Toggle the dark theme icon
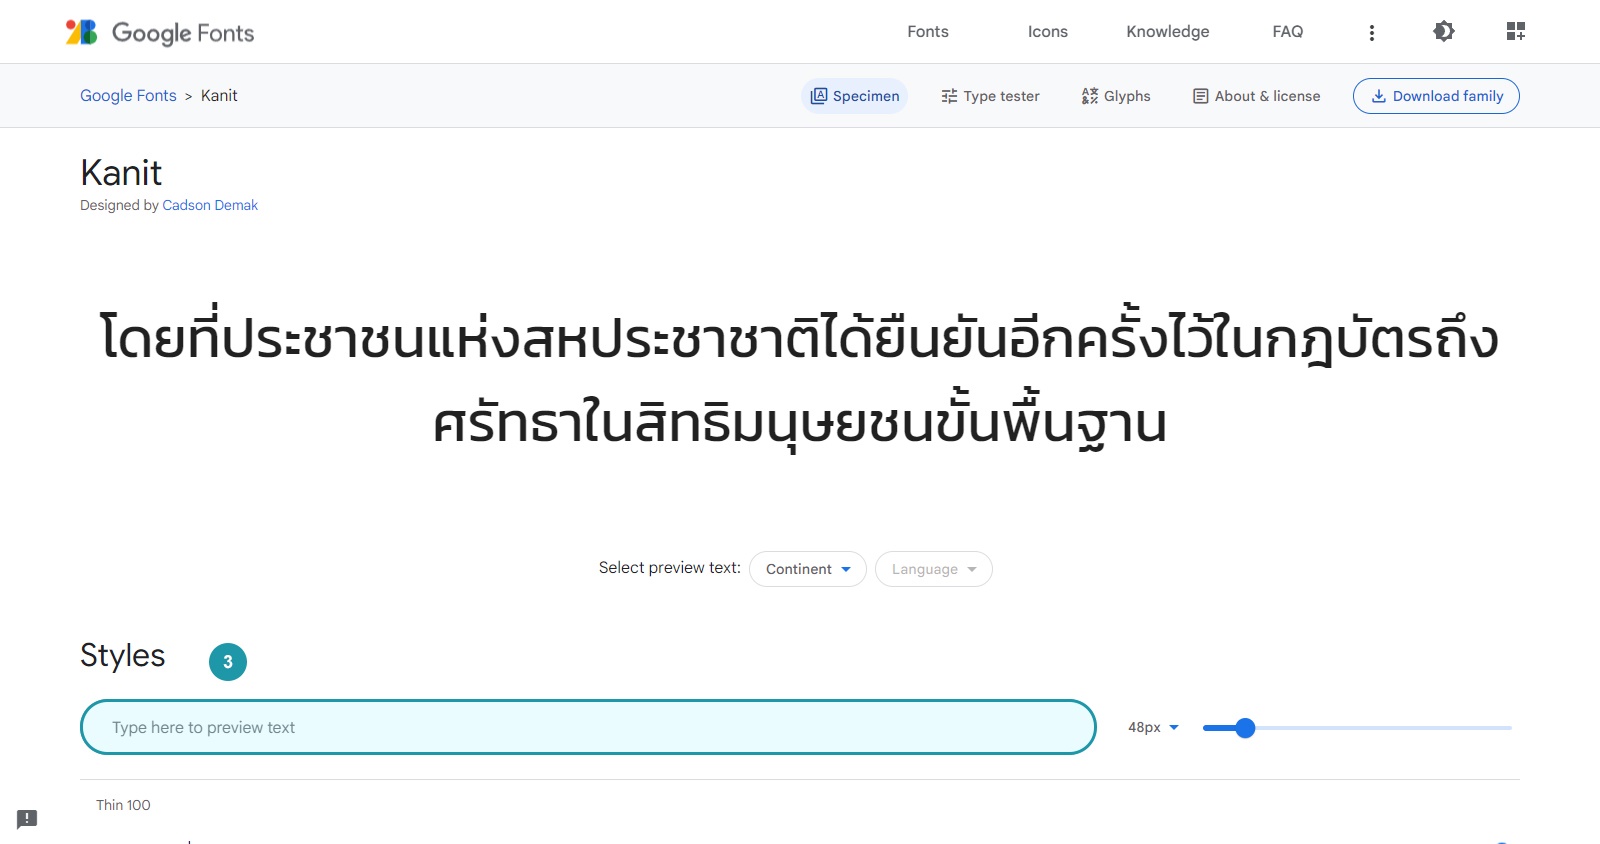1600x844 pixels. [1444, 32]
